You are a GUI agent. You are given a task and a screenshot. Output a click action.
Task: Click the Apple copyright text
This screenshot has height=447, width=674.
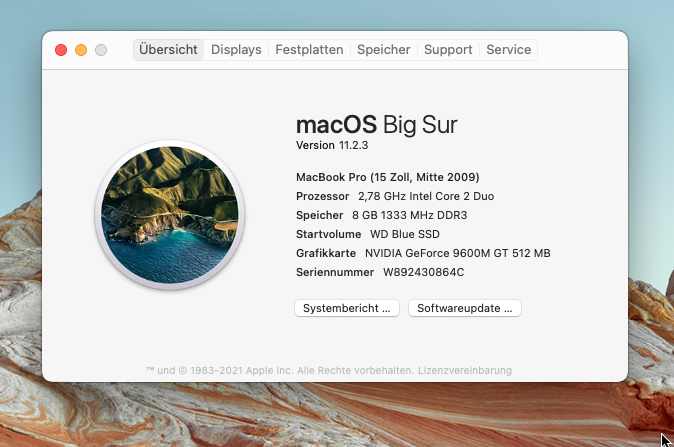(x=280, y=370)
